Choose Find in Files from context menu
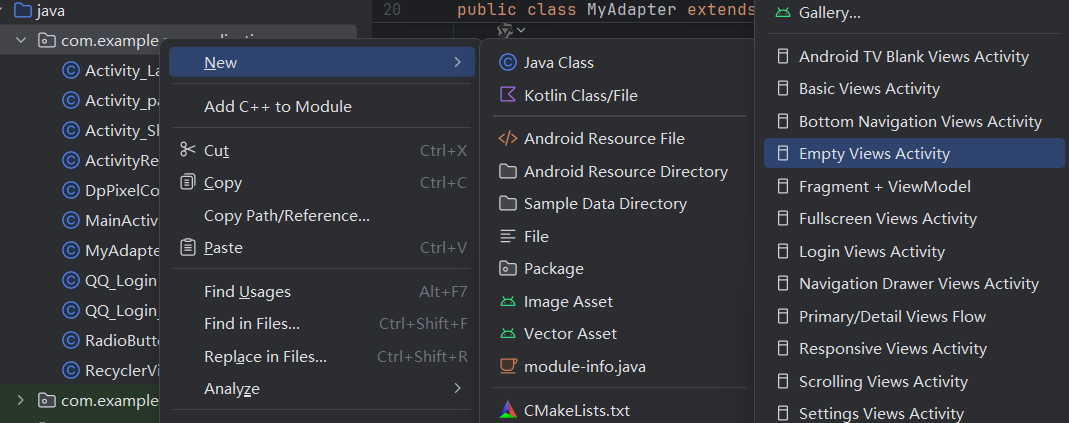This screenshot has width=1069, height=423. point(251,324)
